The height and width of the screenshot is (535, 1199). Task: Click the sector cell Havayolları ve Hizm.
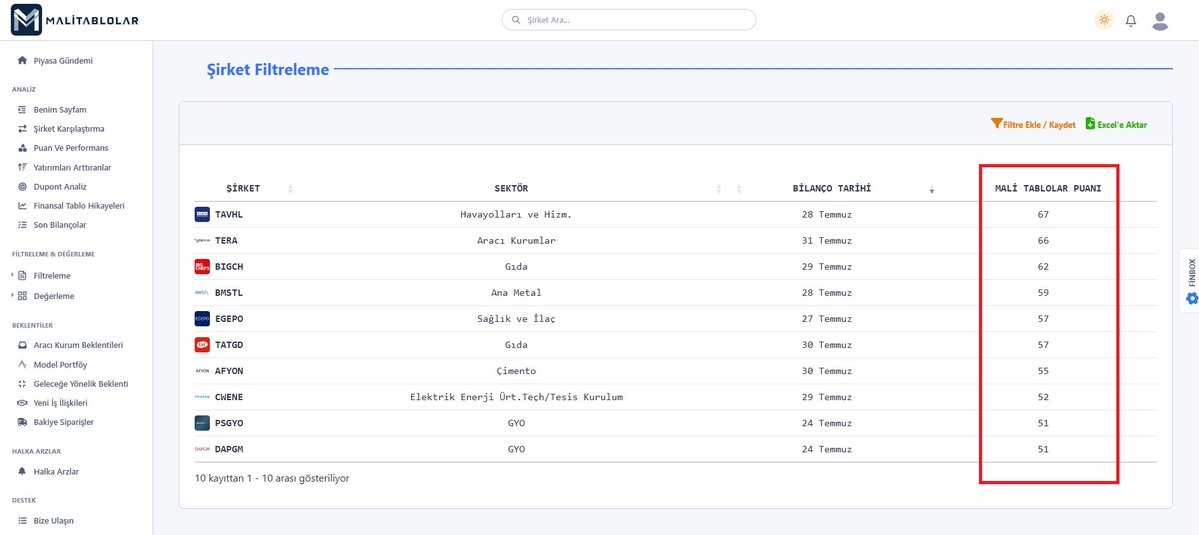tap(516, 215)
